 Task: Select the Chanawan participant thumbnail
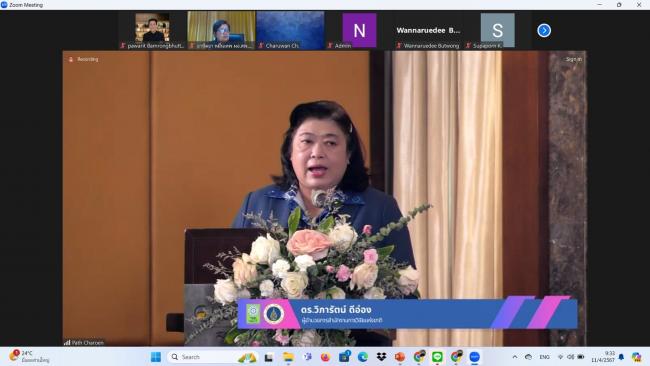(x=290, y=30)
